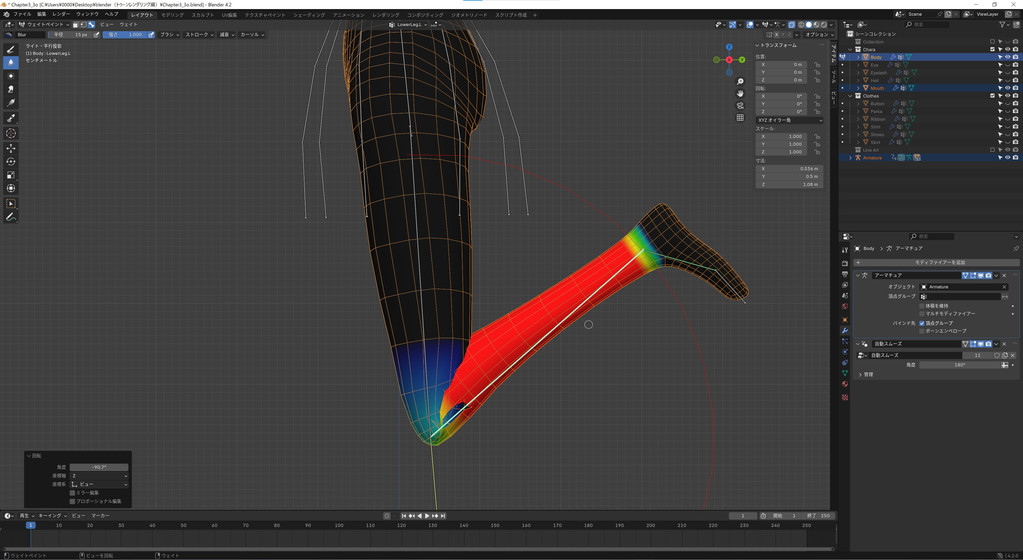Viewport: 1023px width, 560px height.
Task: Select the Transform tool in toolbar
Action: [10, 189]
